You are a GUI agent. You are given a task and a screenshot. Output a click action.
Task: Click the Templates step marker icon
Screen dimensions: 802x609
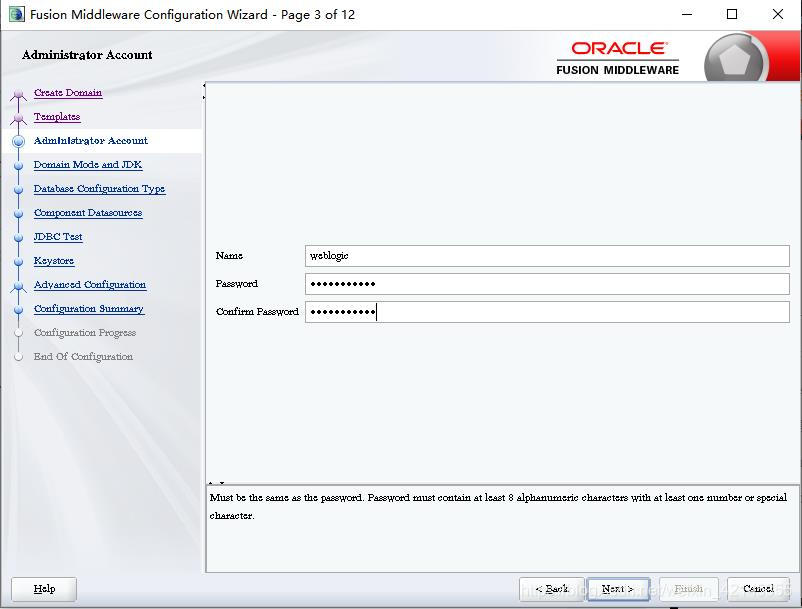point(18,119)
